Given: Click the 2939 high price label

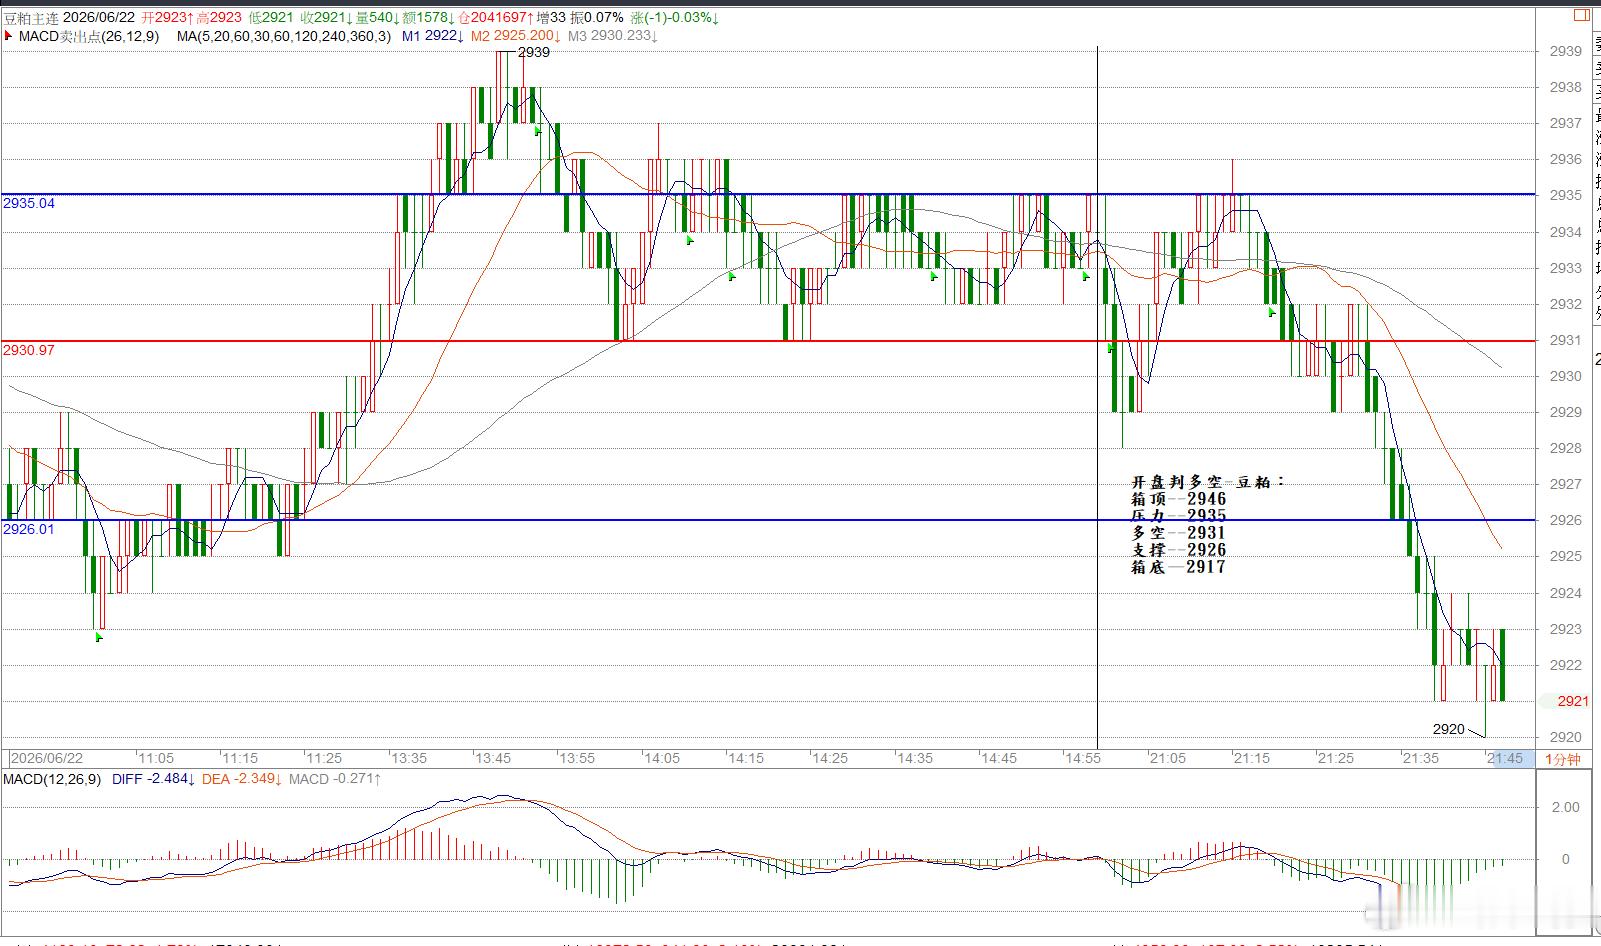Looking at the screenshot, I should point(534,52).
